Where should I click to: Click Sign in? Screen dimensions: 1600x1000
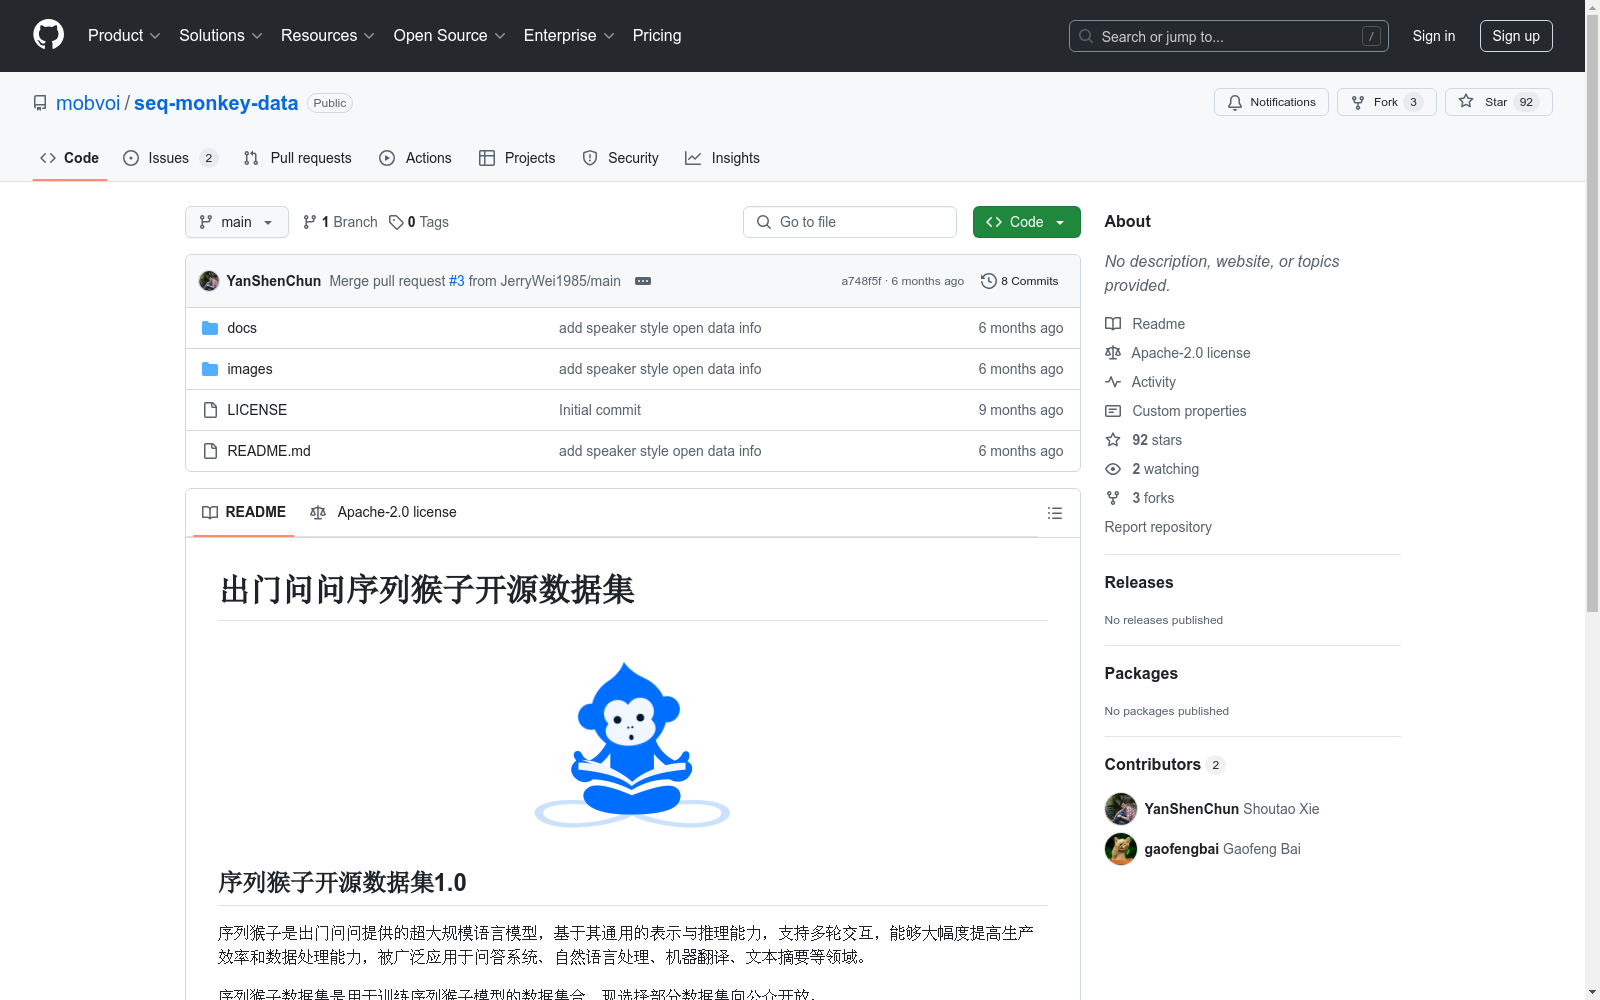tap(1434, 36)
